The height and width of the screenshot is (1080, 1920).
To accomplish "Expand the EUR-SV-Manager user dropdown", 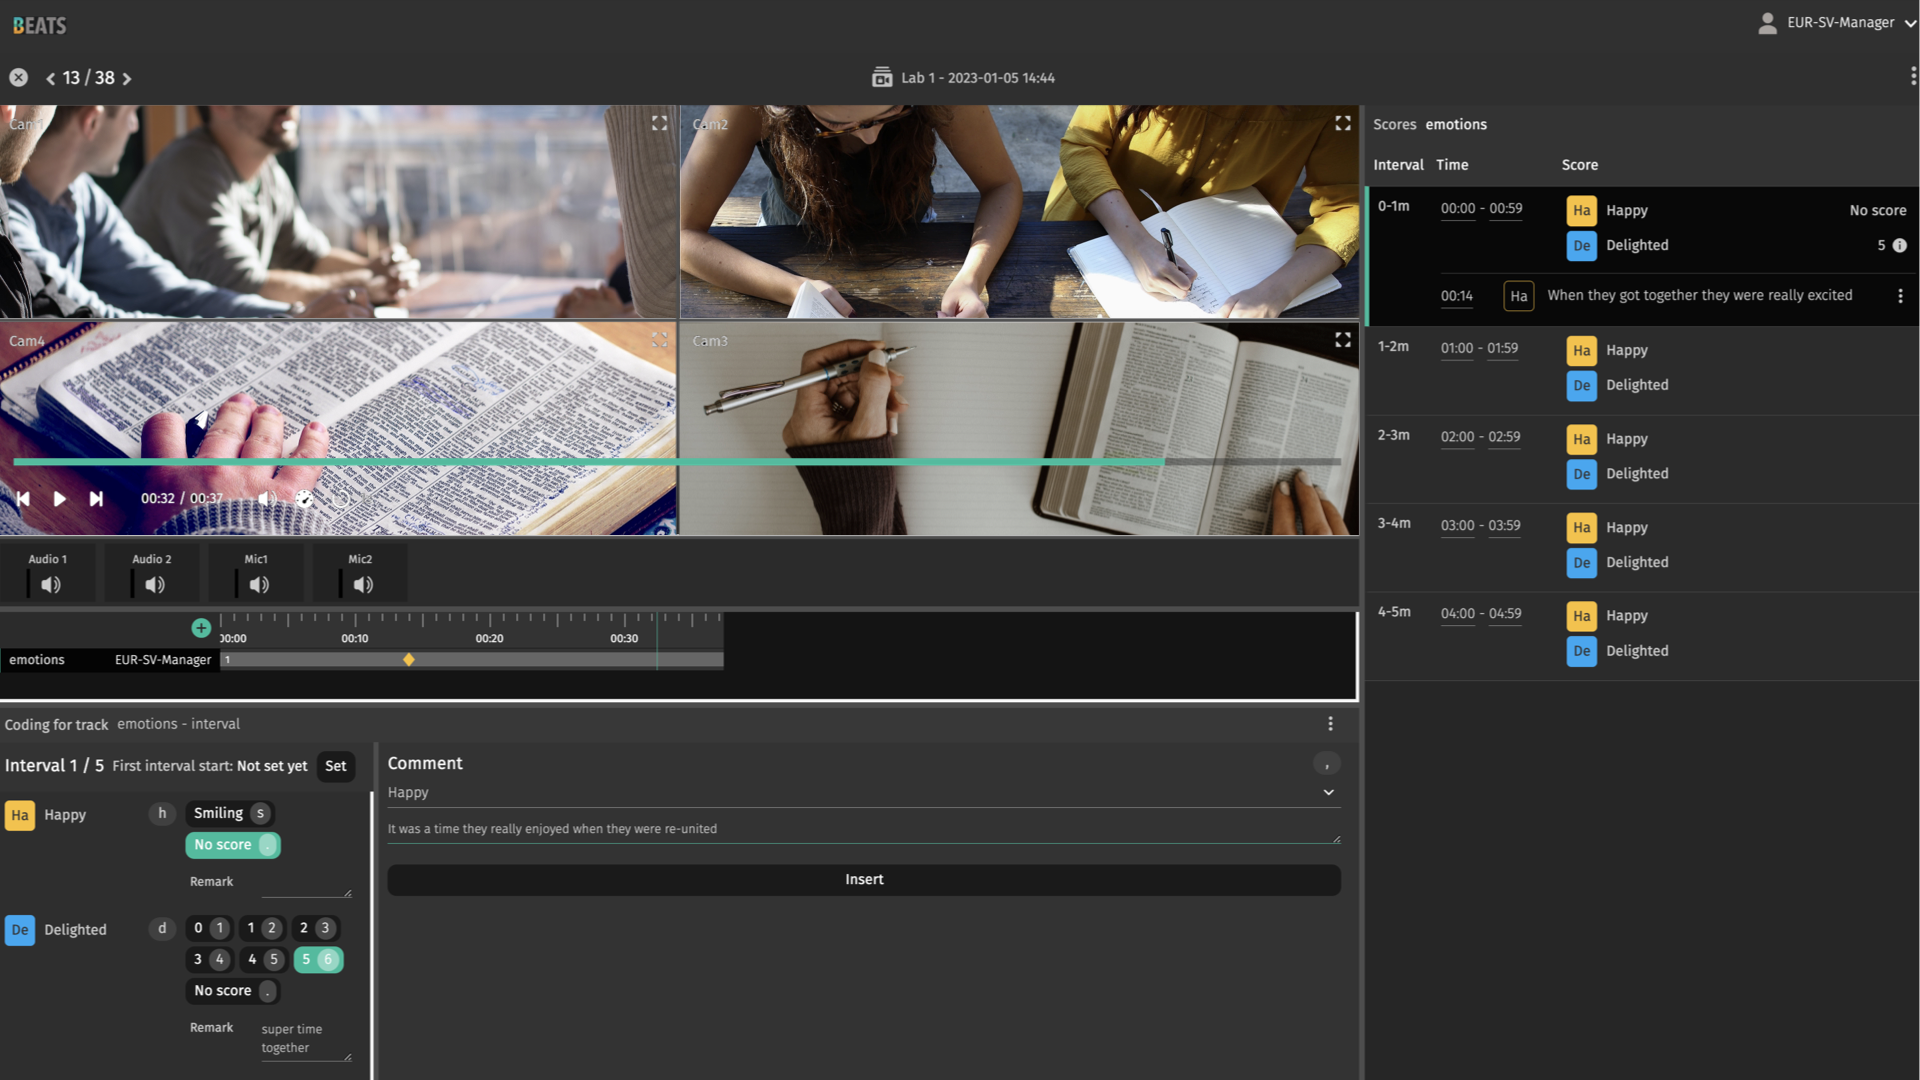I will [x=1910, y=23].
